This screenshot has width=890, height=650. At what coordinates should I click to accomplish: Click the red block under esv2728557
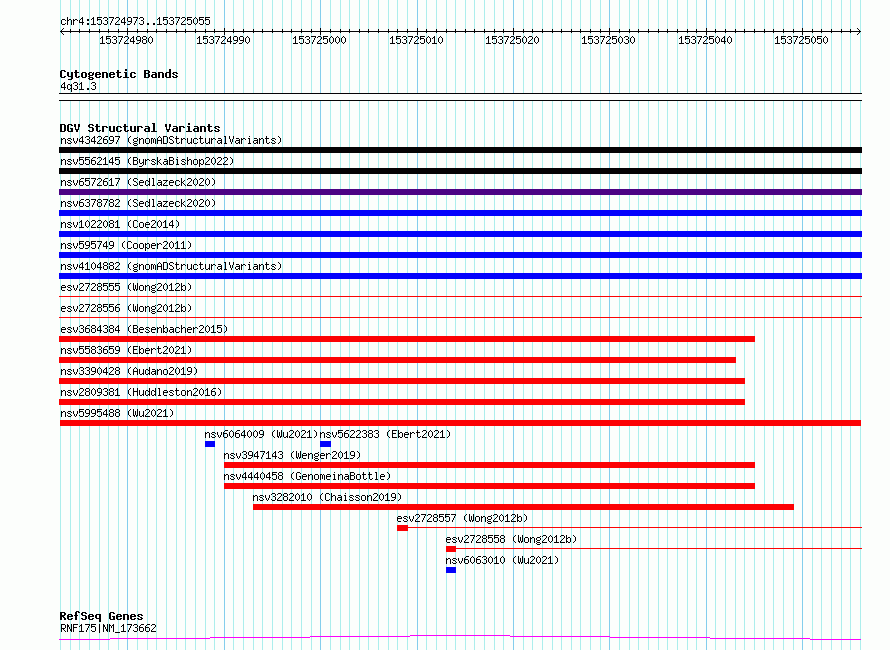point(402,528)
